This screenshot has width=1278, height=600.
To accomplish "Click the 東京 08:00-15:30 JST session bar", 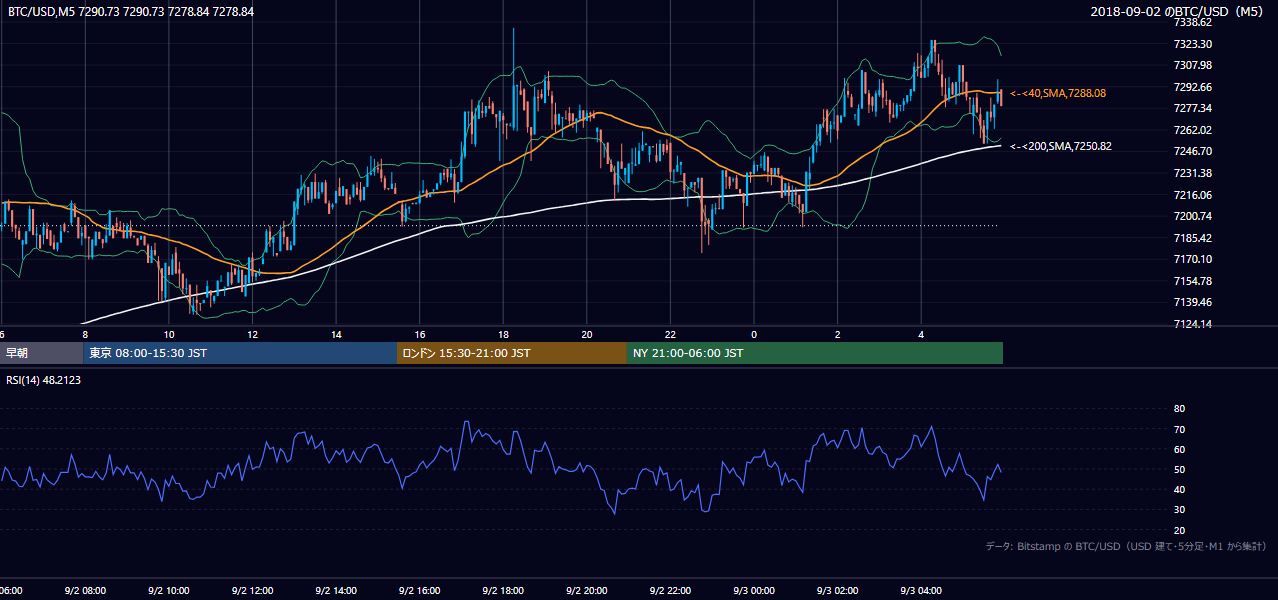I will tap(240, 353).
